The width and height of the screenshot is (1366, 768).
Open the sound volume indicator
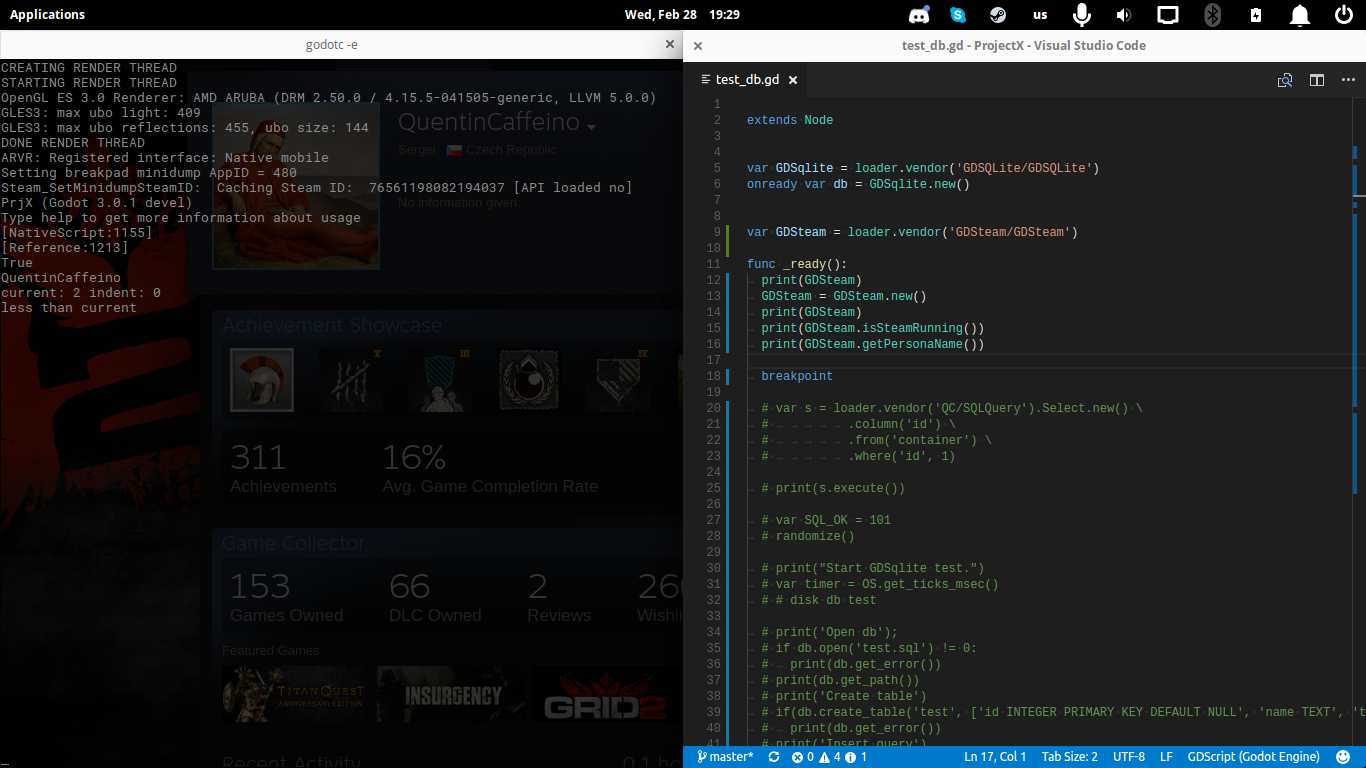(x=1124, y=15)
